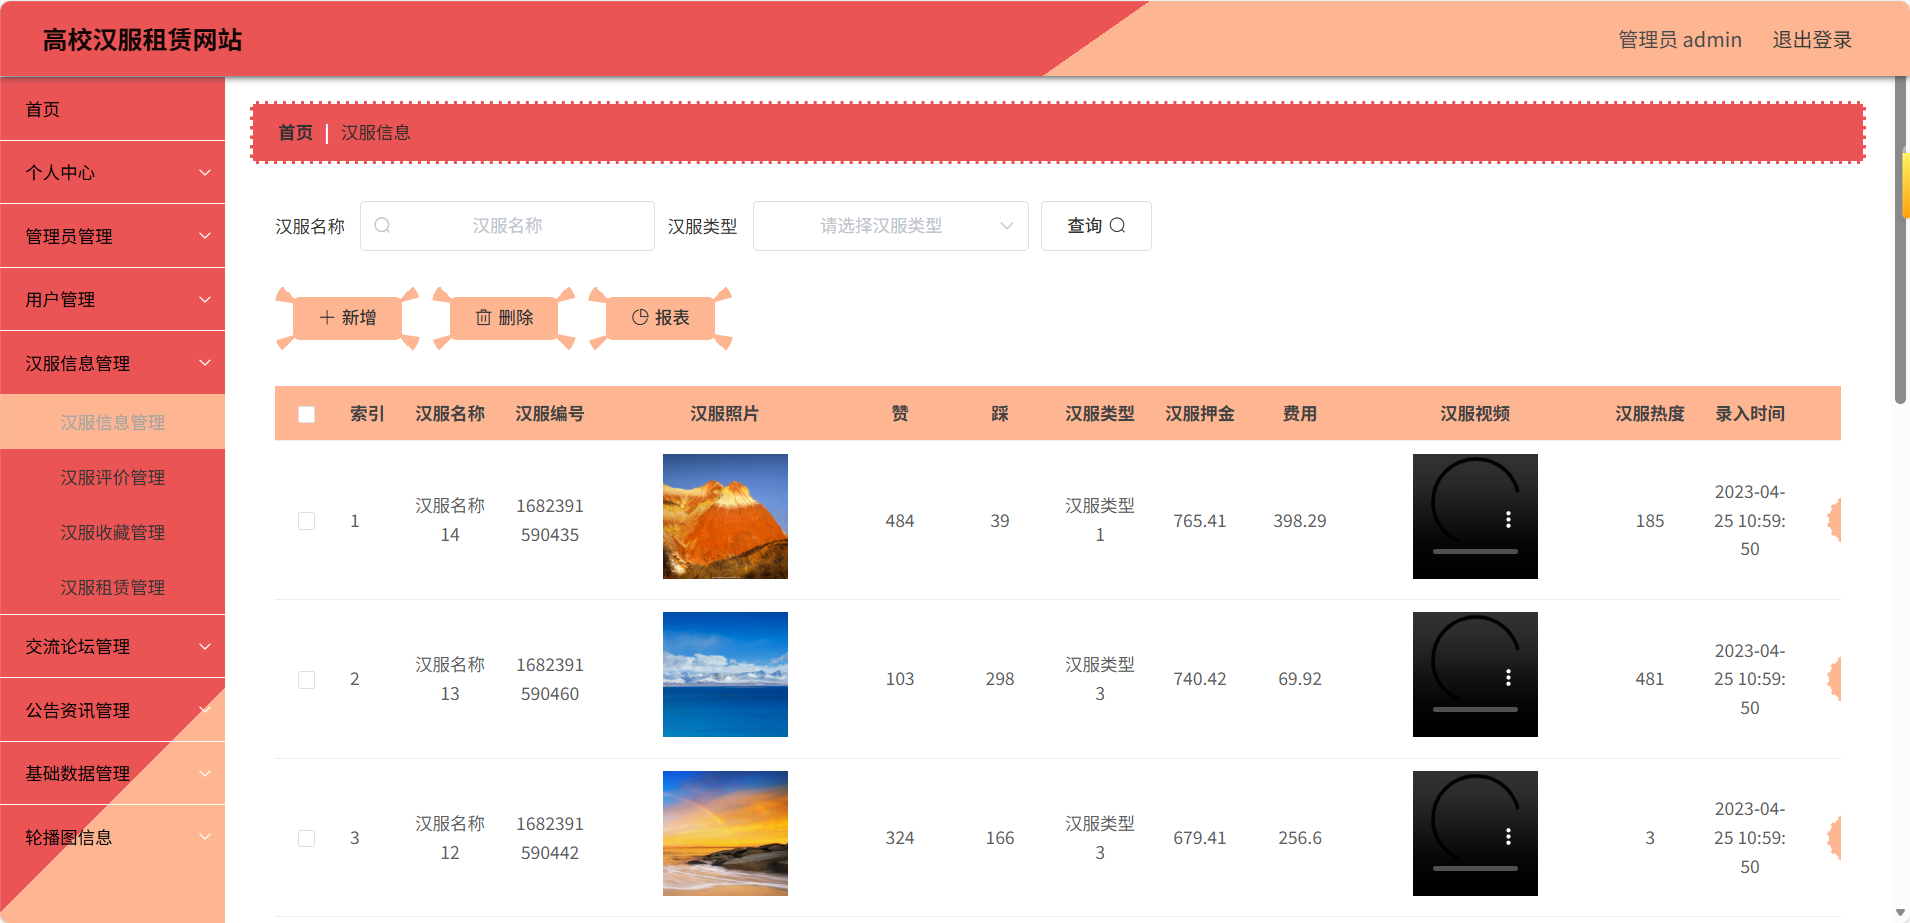Click 汉服编号 1682391590442 cell

(550, 838)
